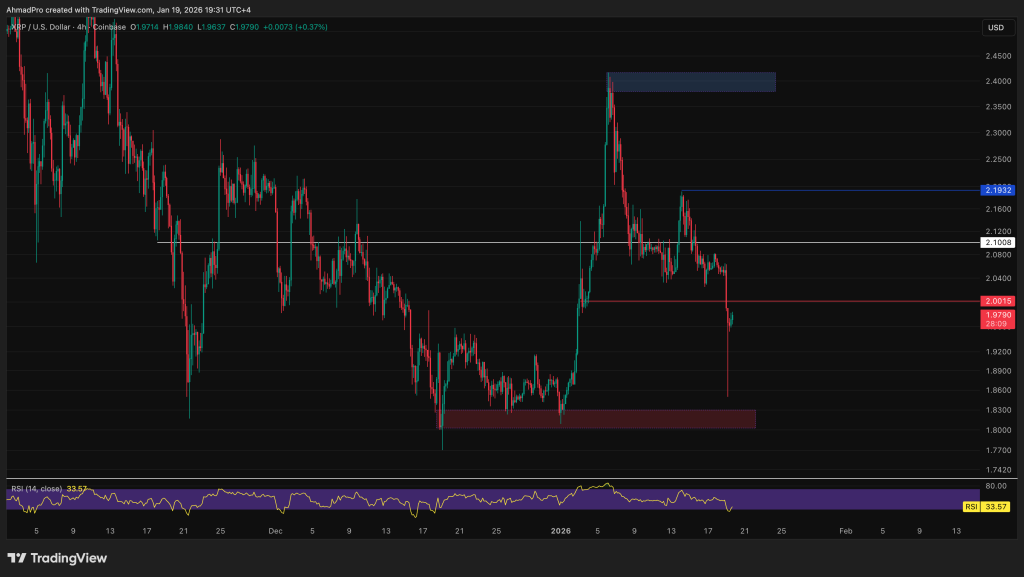Click the Feb label on time axis
This screenshot has height=577, width=1024.
[845, 531]
